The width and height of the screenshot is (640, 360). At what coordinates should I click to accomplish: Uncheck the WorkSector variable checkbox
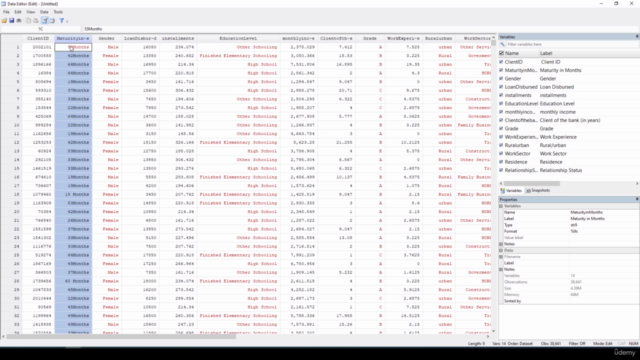(x=501, y=153)
